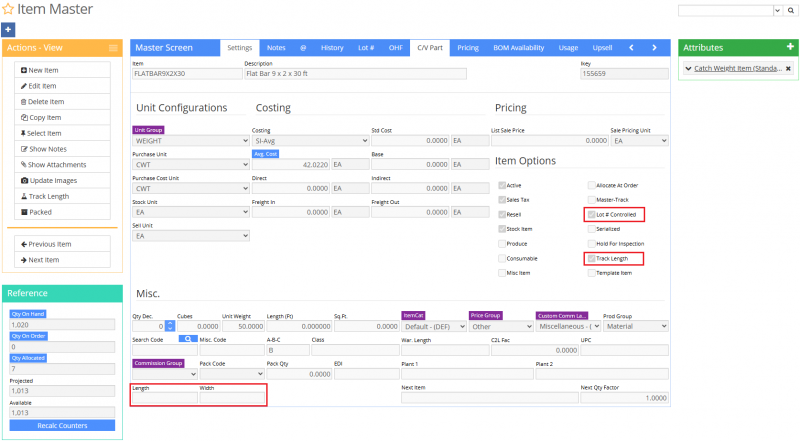Add a new attribute with the plus icon
Image resolution: width=800 pixels, height=441 pixels.
[790, 47]
